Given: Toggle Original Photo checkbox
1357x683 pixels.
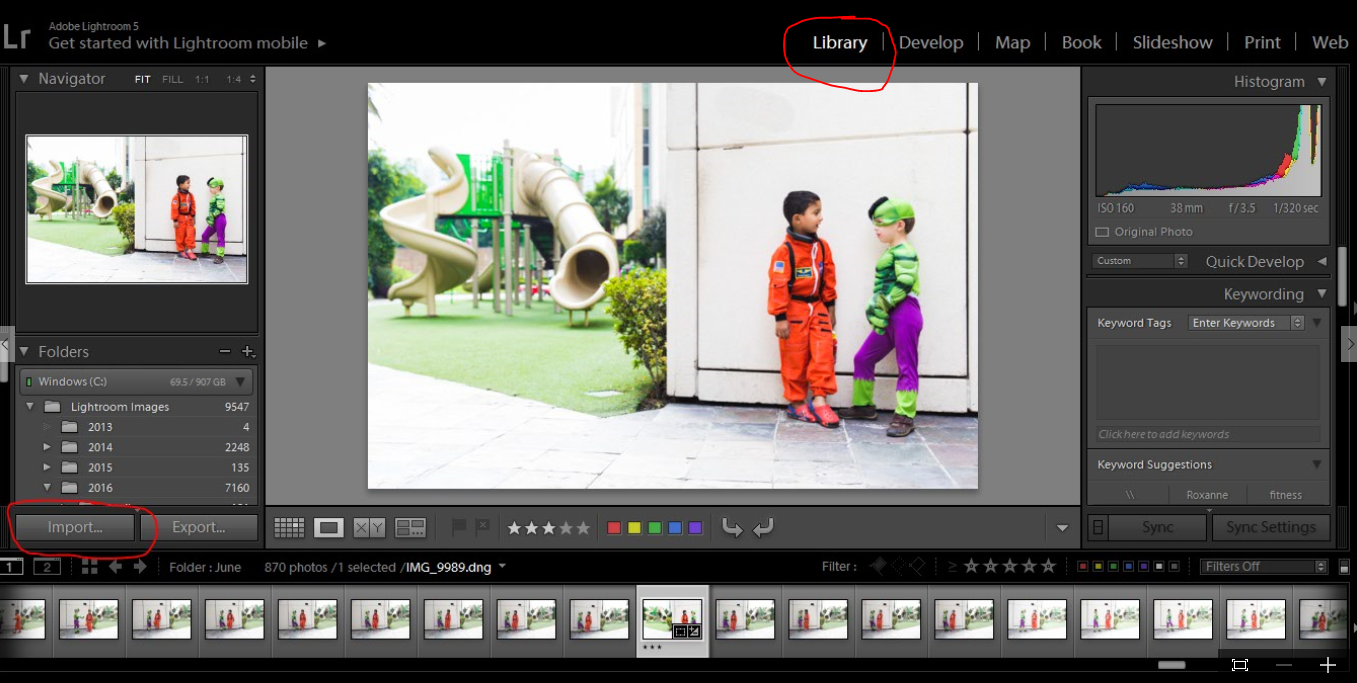Looking at the screenshot, I should click(x=1102, y=232).
